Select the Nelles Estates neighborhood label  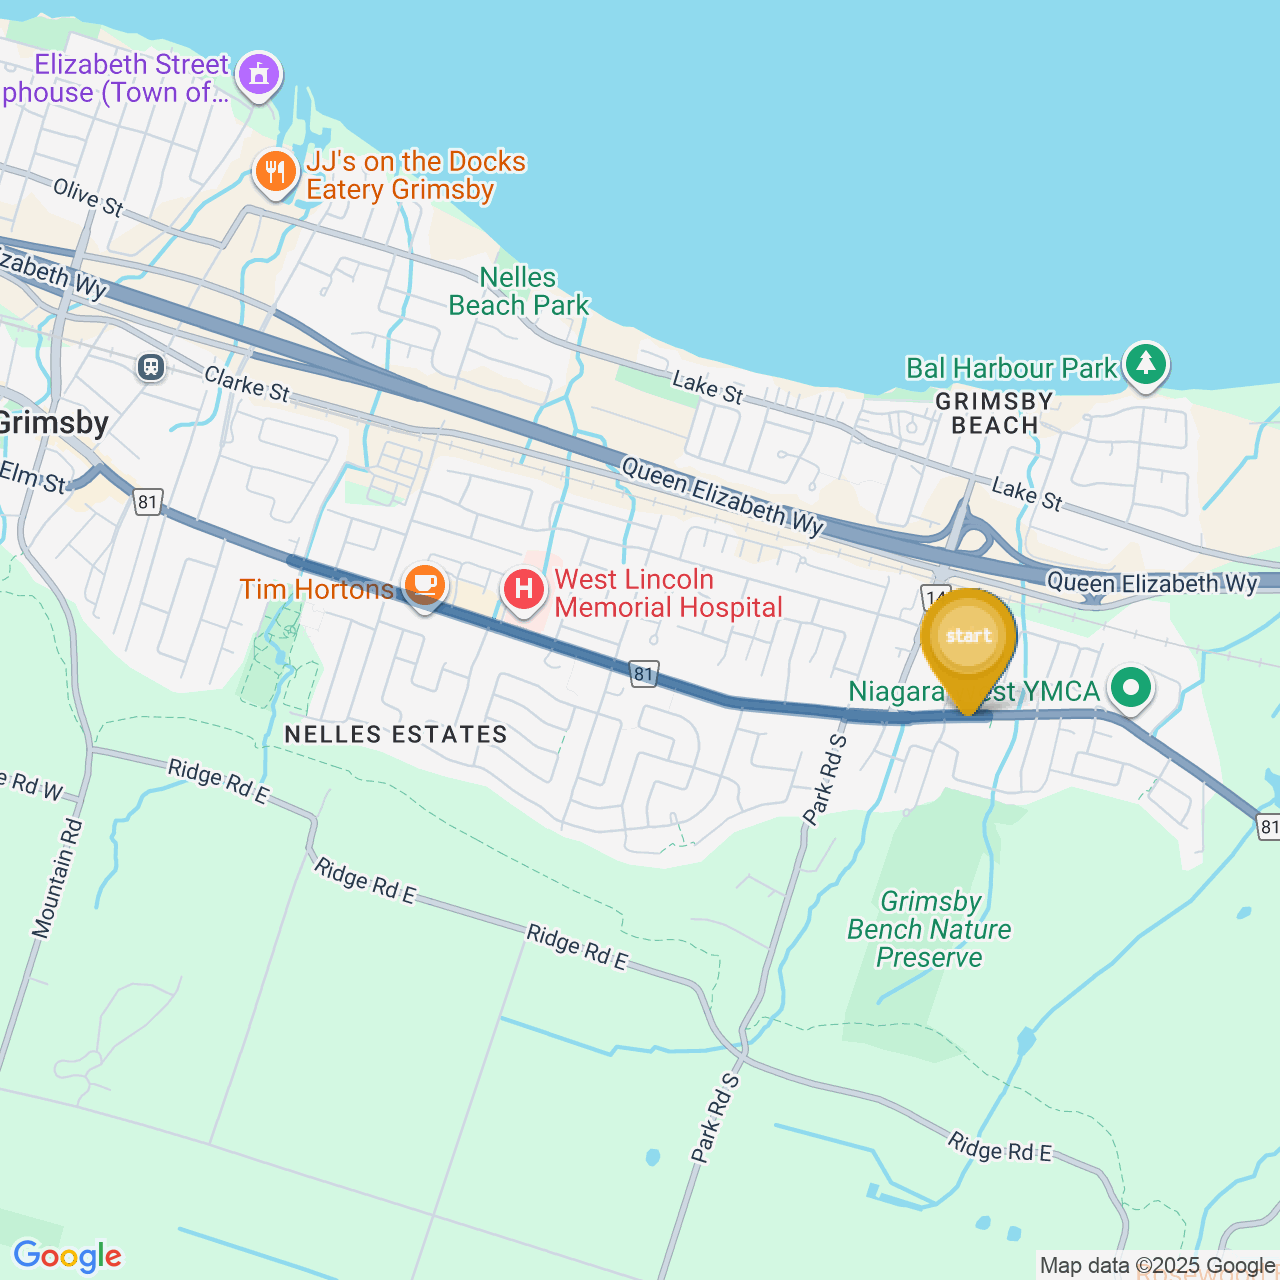point(396,734)
